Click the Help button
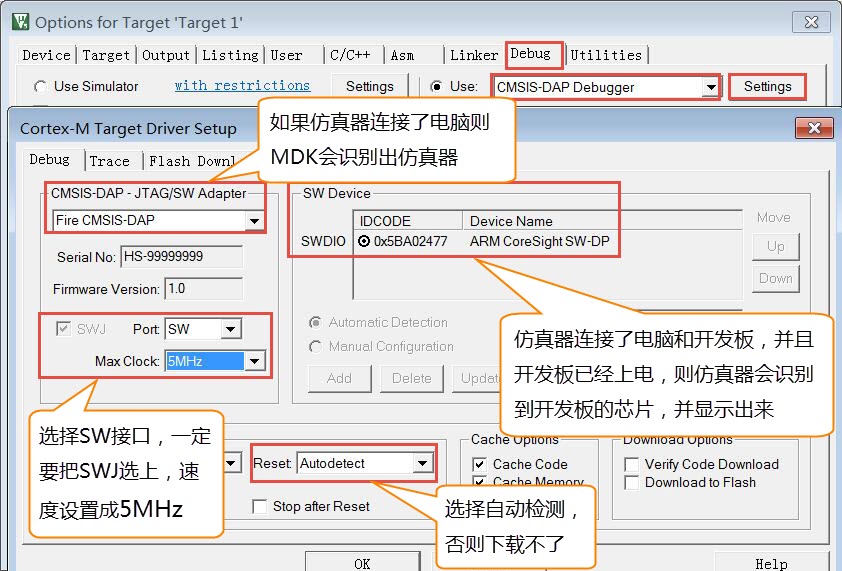Viewport: 842px width, 571px height. pyautogui.click(x=771, y=562)
